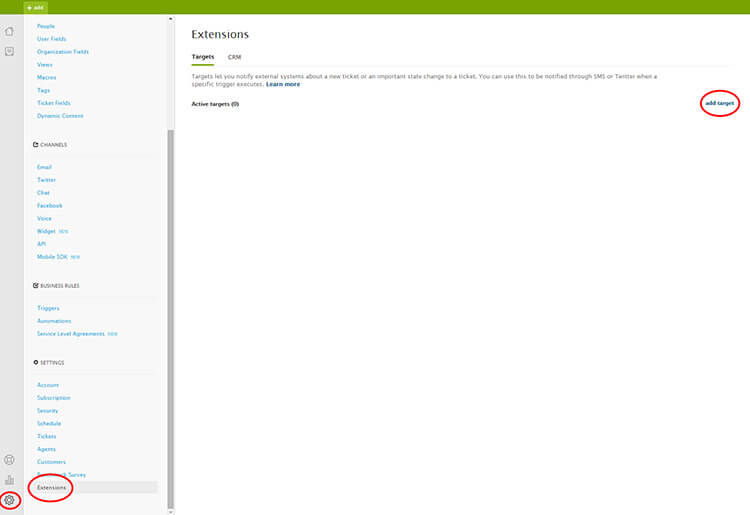
Task: Open the Widget channel
Action: 46,231
